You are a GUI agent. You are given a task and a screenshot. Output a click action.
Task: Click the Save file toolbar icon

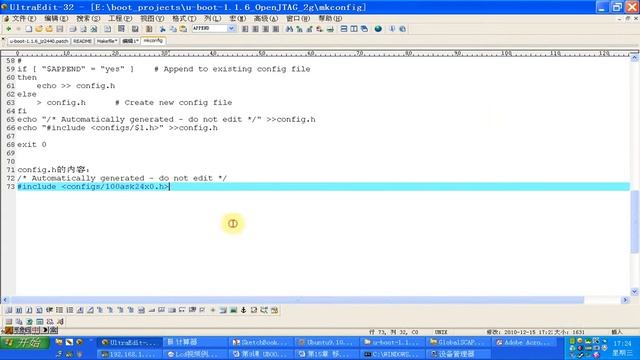[60, 29]
